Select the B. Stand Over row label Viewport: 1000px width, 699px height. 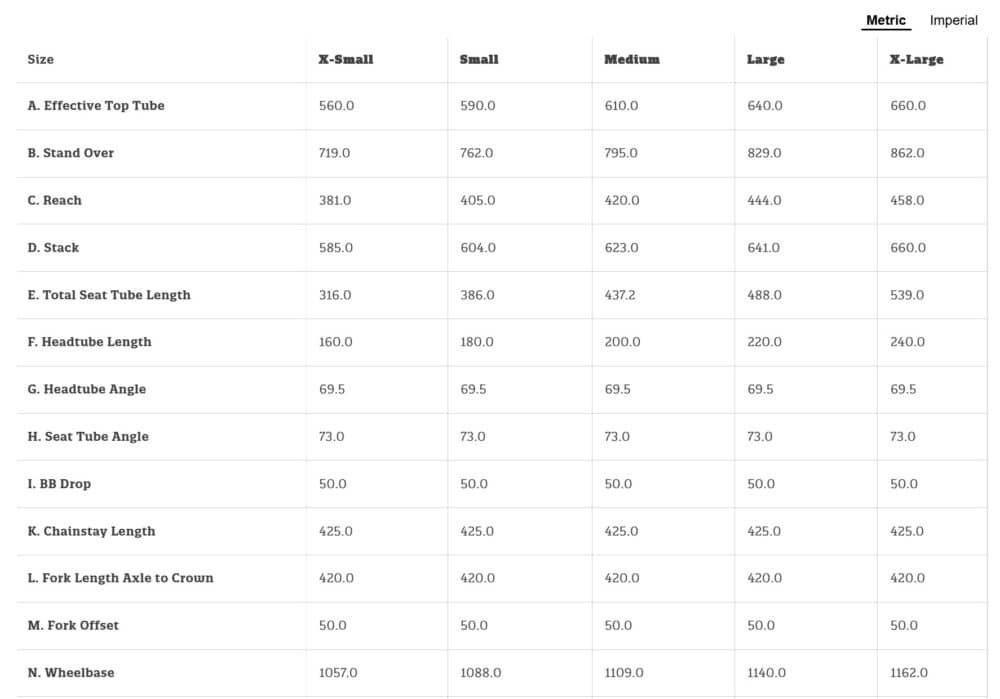point(71,153)
